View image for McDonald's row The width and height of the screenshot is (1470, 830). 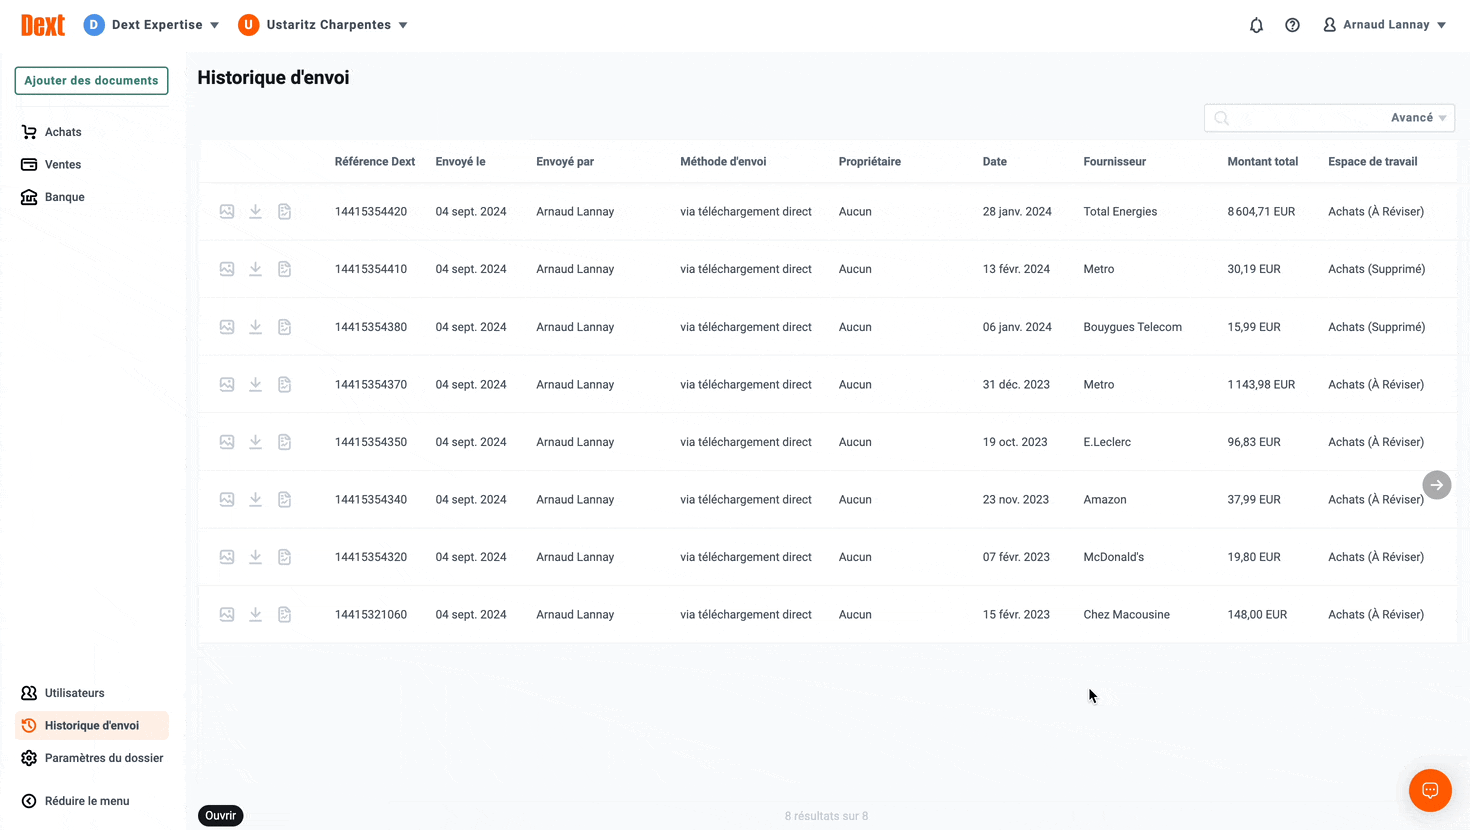tap(227, 557)
